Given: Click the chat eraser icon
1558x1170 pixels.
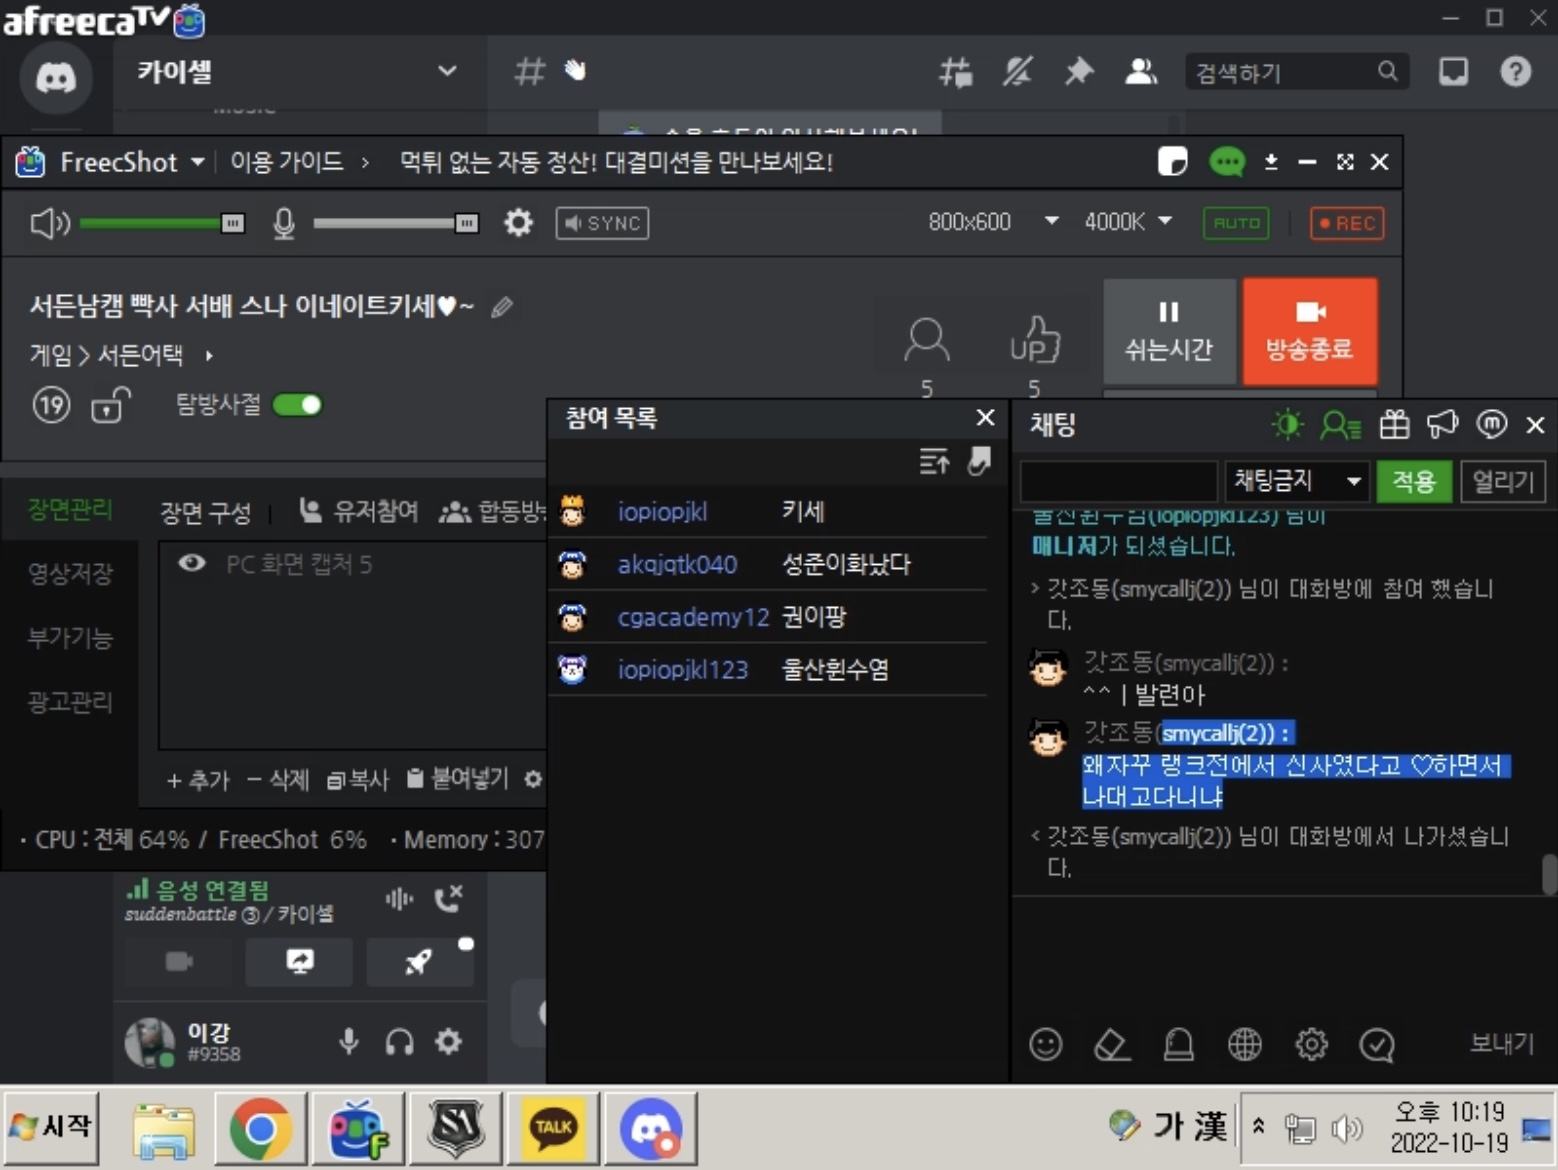Looking at the screenshot, I should click(1111, 1044).
